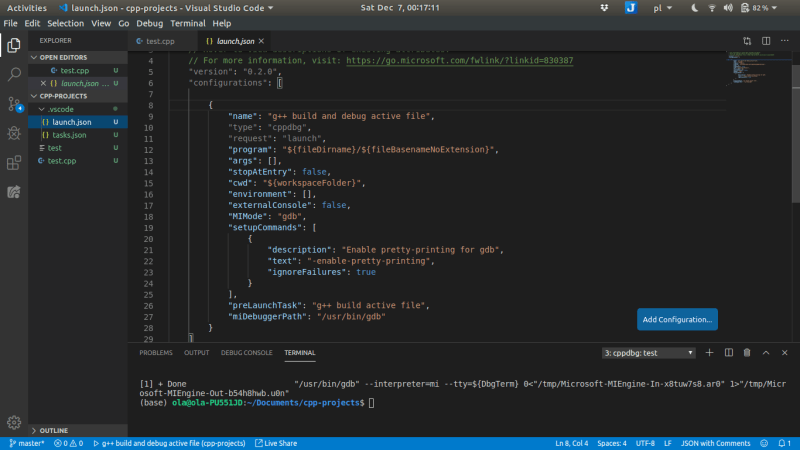
Task: Click the minimap code overview
Action: pyautogui.click(x=759, y=69)
